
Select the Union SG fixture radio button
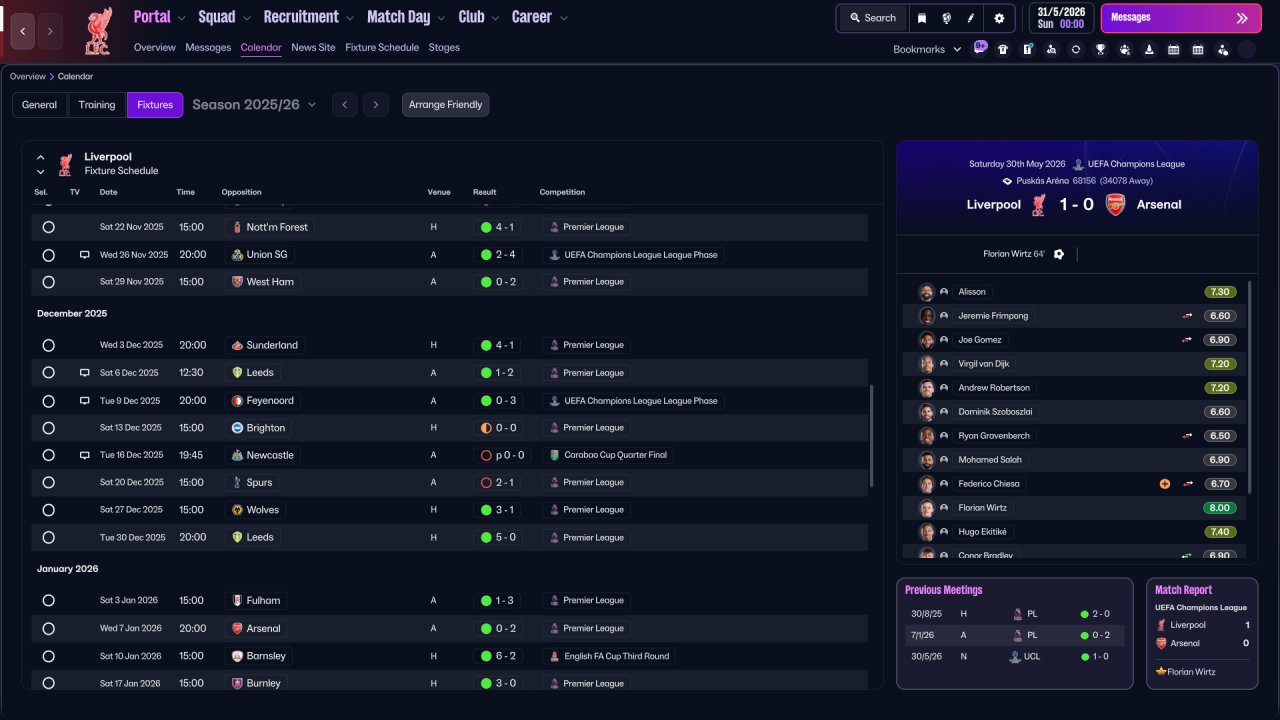(x=48, y=255)
